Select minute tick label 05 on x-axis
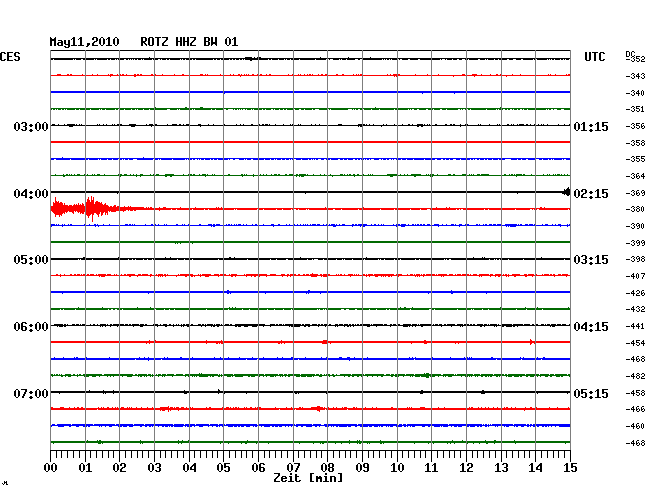 pos(223,468)
